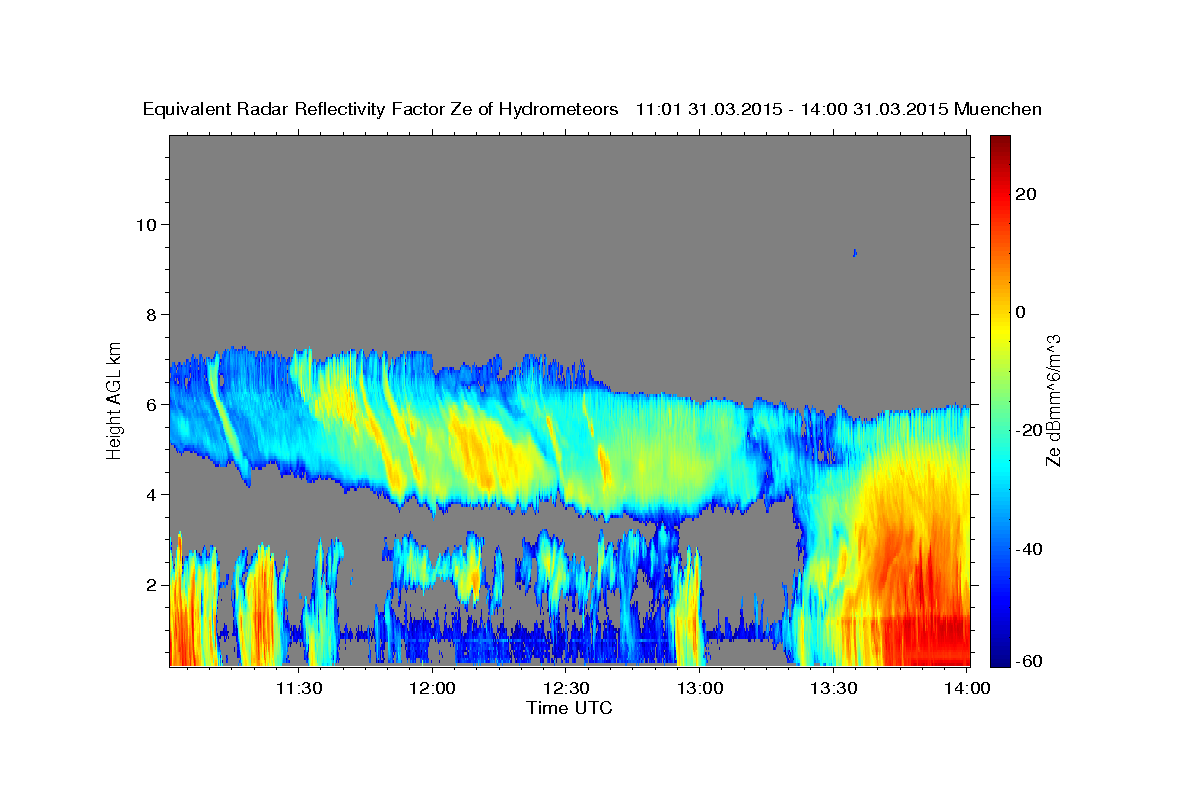Click the '12:30' time tick label
Image resolution: width=1200 pixels, height=800 pixels.
tap(566, 688)
